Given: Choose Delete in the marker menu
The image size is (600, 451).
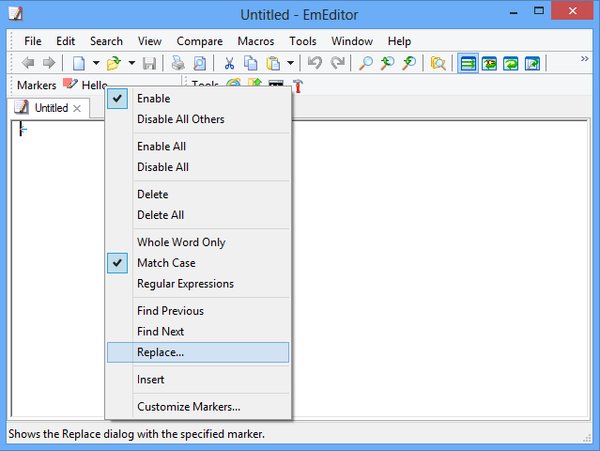Looking at the screenshot, I should (198, 194).
